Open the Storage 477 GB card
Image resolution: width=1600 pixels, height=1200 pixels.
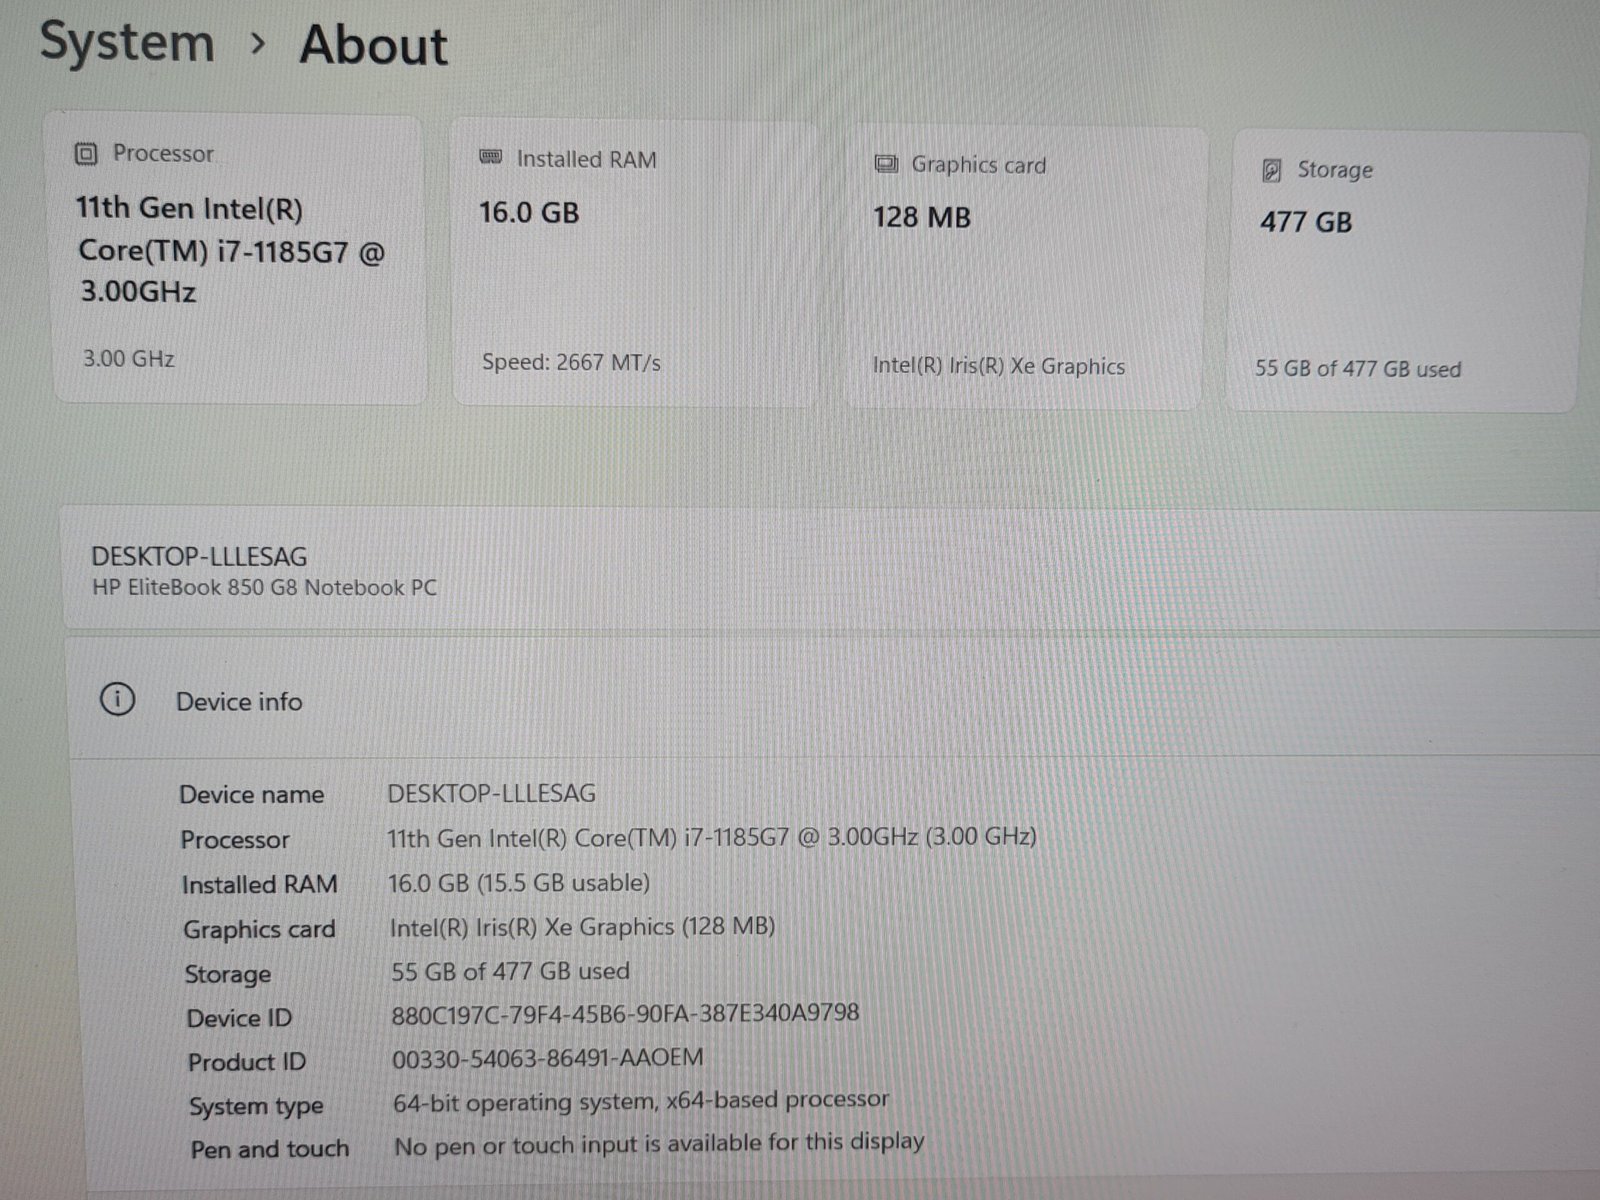coord(1405,270)
